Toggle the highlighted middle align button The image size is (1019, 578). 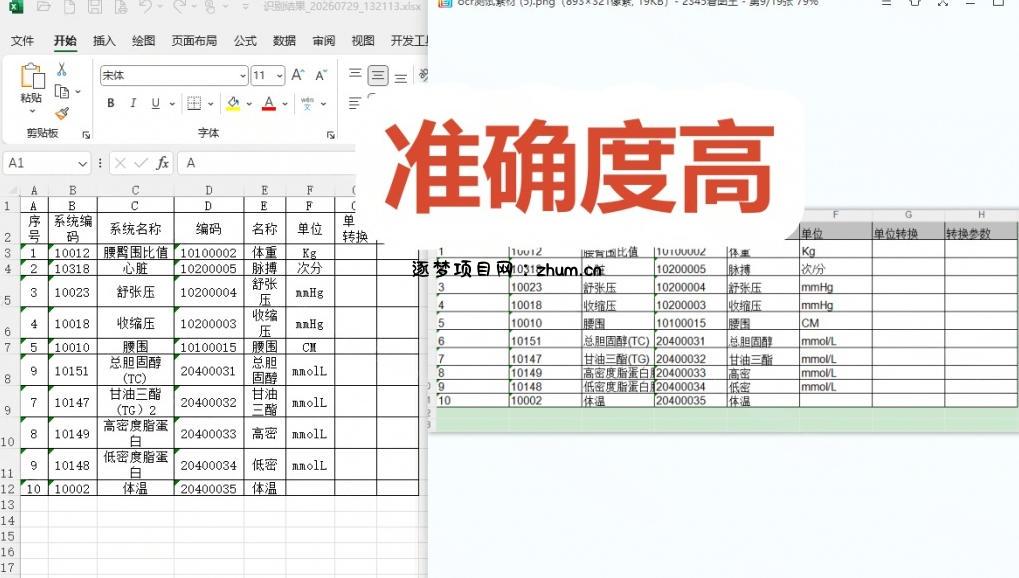[x=378, y=75]
